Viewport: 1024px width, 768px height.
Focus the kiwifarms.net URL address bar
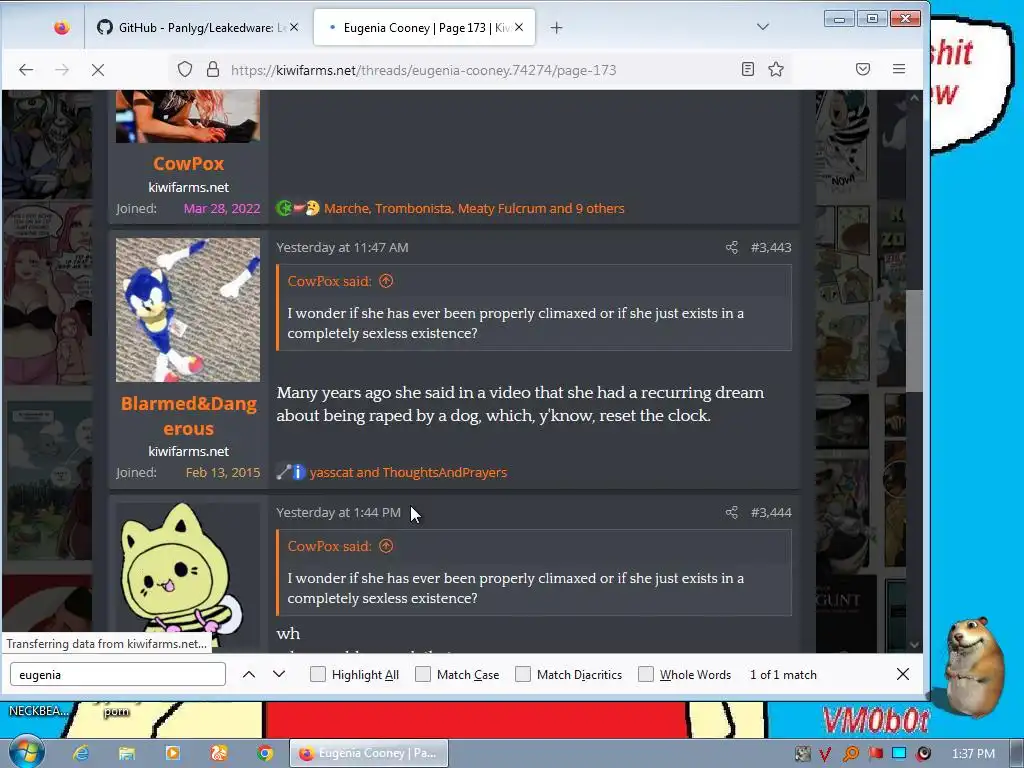(x=423, y=70)
